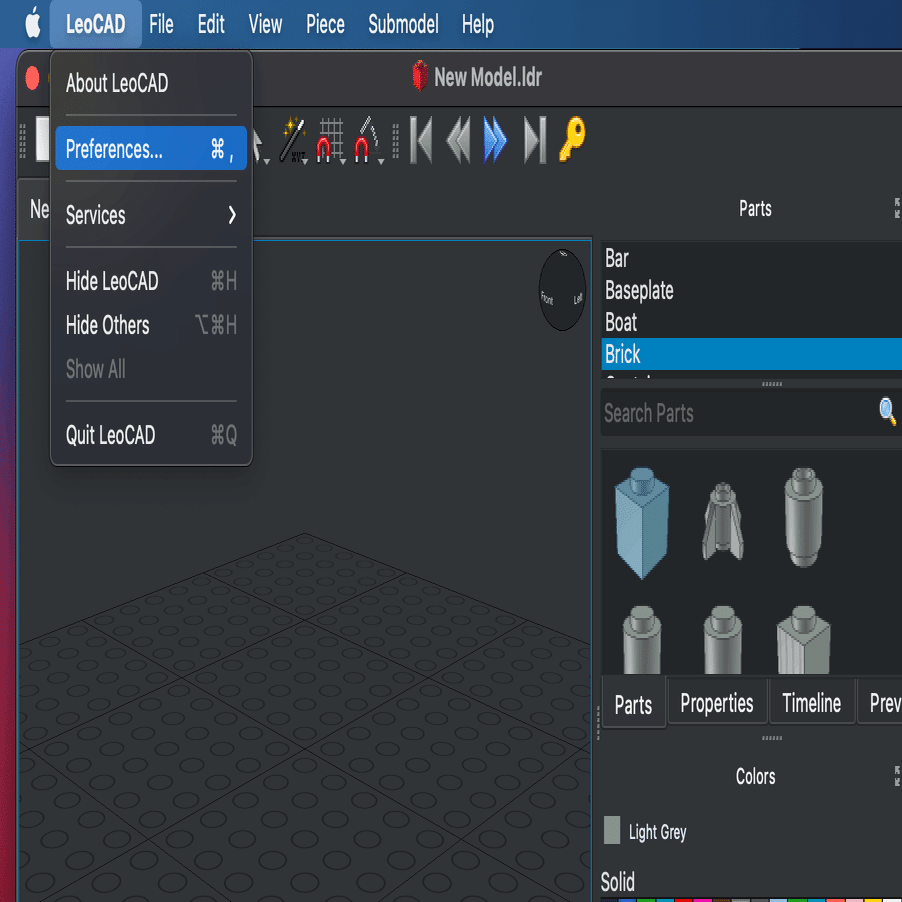The width and height of the screenshot is (902, 902).
Task: Open Preferences from the menu
Action: (151, 148)
